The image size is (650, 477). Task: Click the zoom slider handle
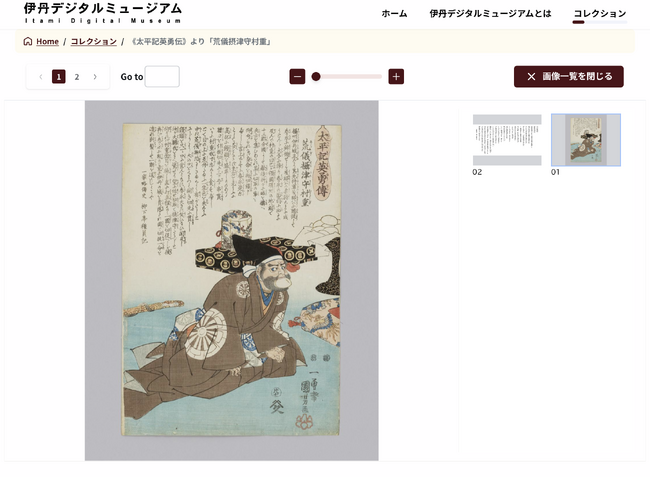point(316,77)
